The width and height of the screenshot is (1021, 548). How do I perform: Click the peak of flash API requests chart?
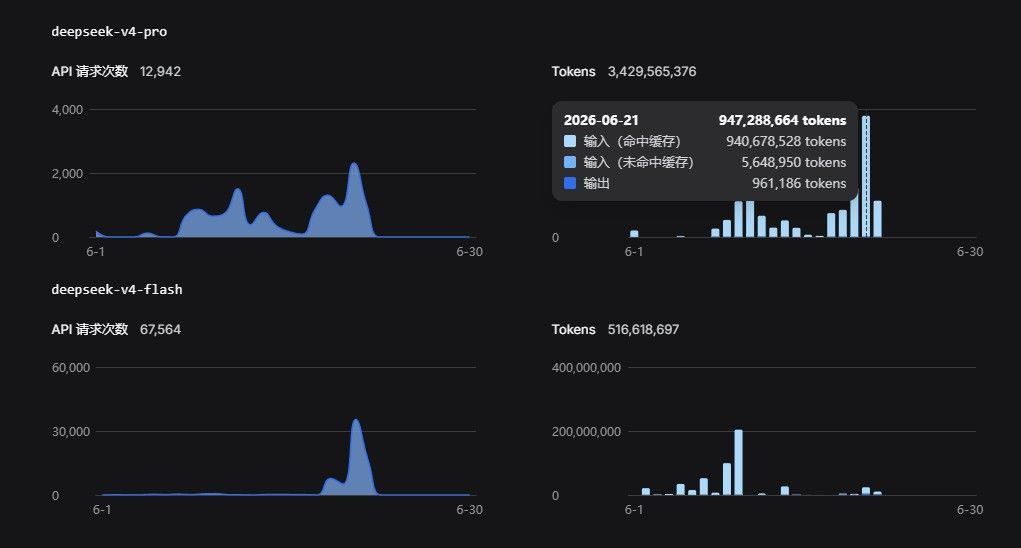pos(356,421)
